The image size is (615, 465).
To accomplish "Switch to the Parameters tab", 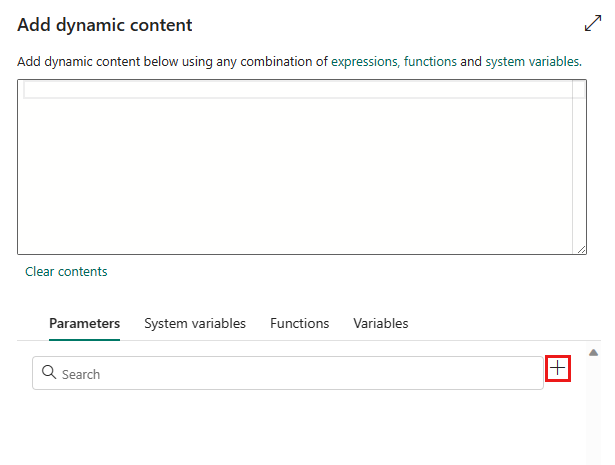I will pyautogui.click(x=84, y=323).
